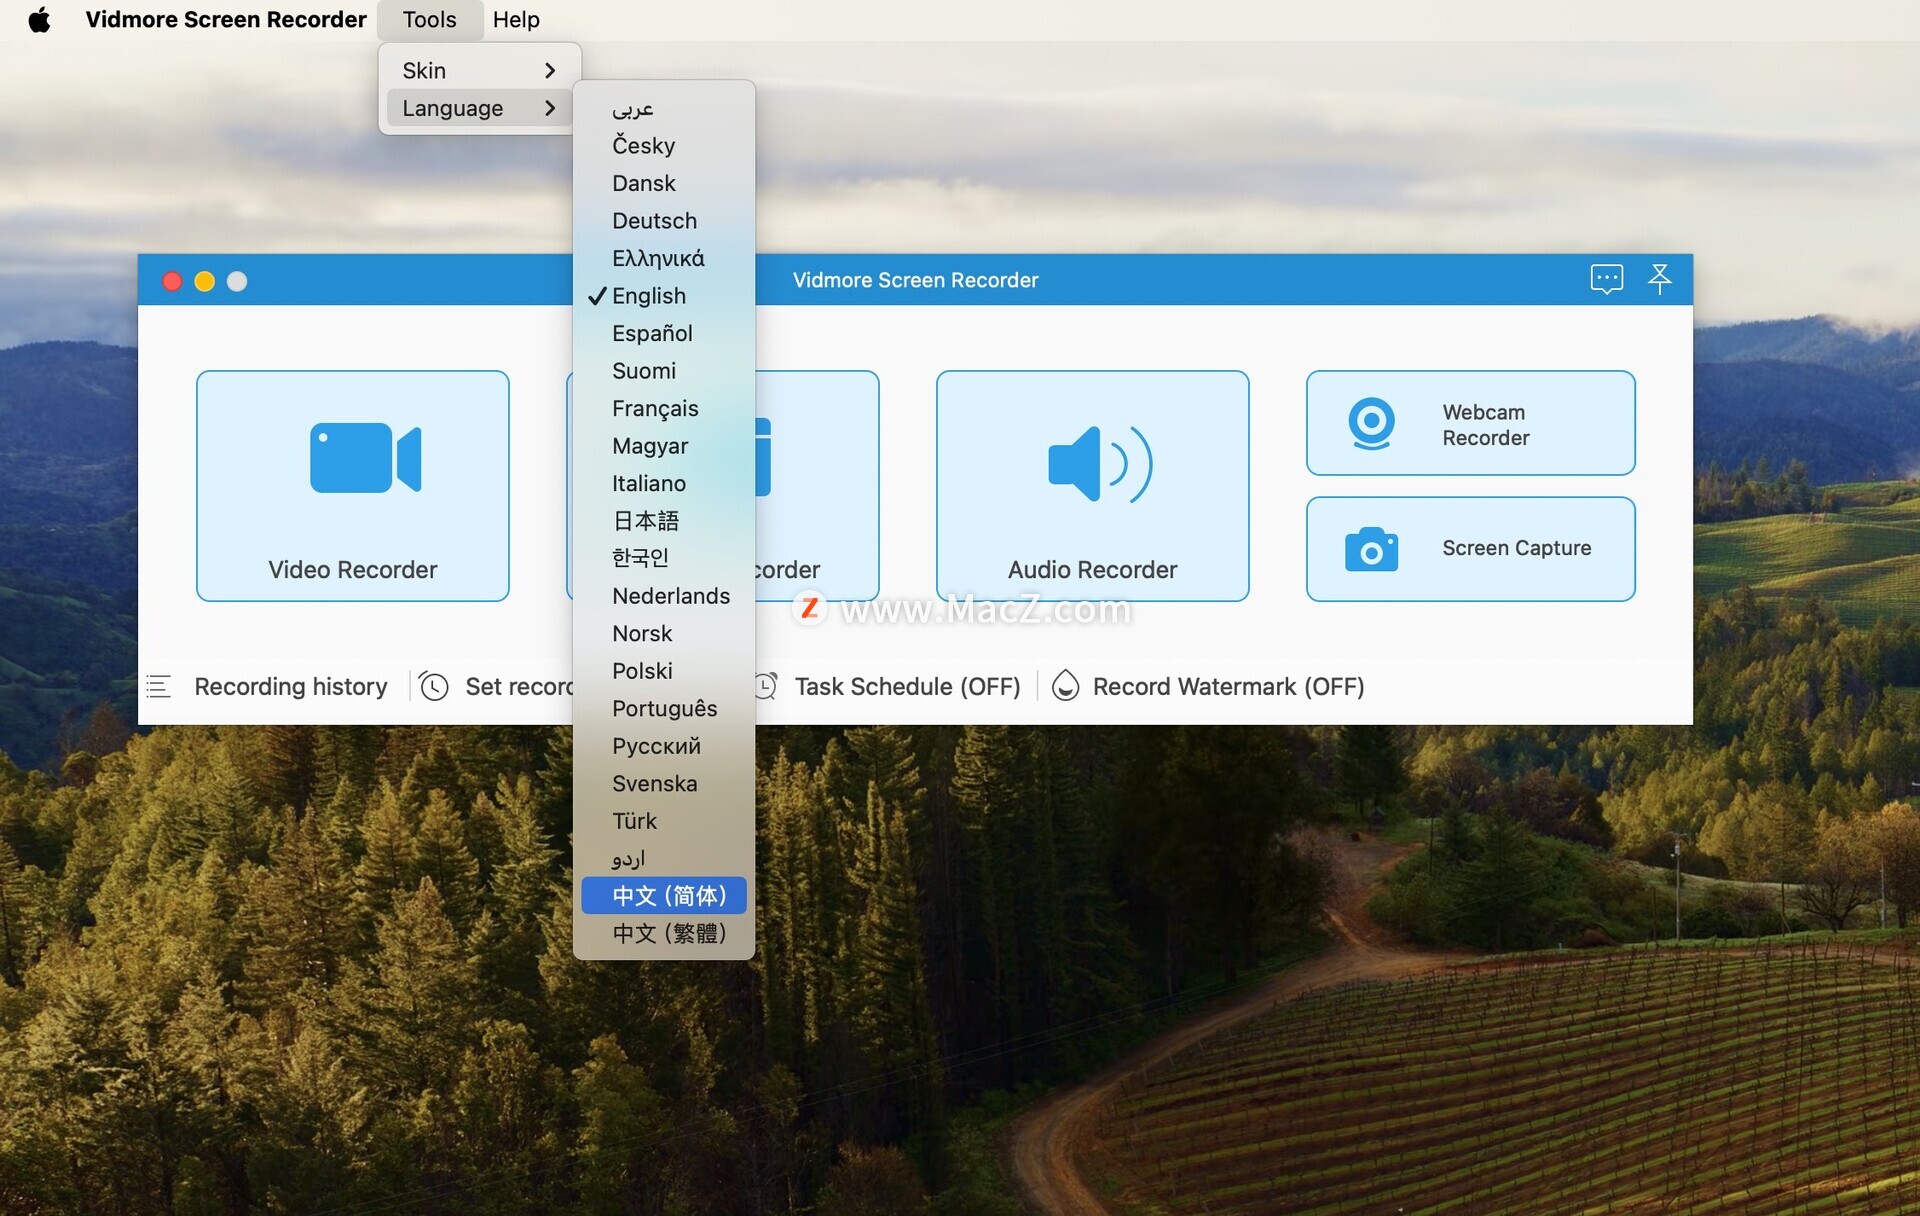Expand the Skin submenu arrow
This screenshot has height=1216, width=1920.
(549, 70)
